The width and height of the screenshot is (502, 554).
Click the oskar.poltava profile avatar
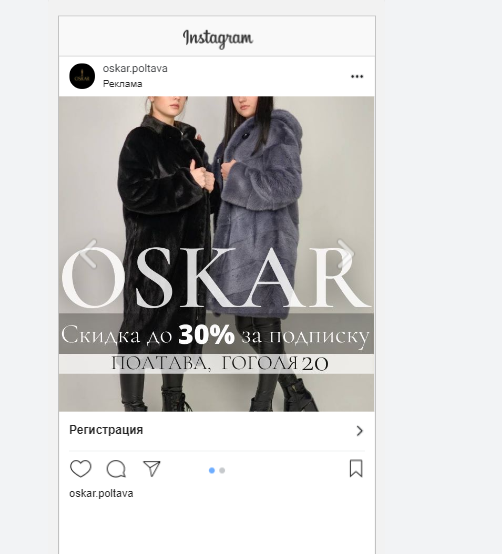[x=82, y=76]
